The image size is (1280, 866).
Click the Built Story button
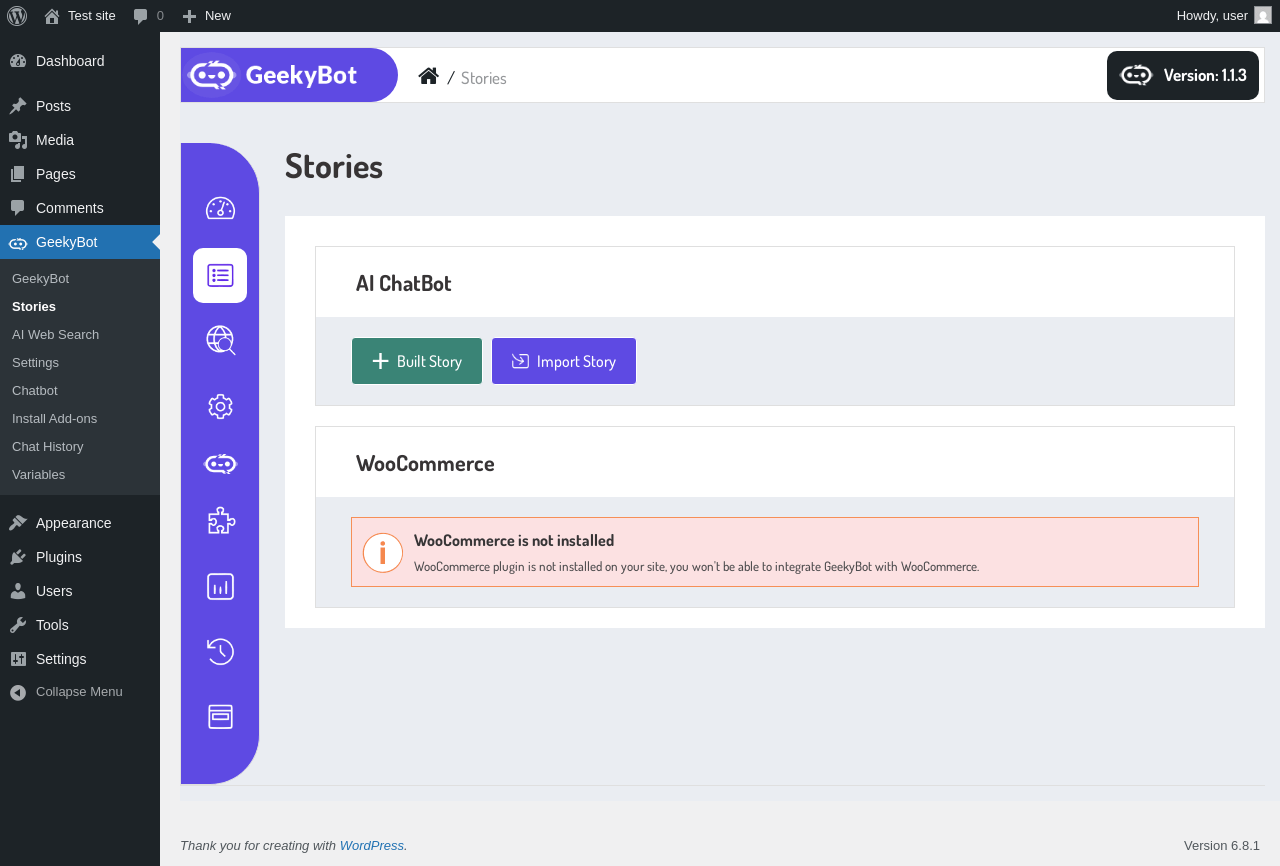(417, 361)
